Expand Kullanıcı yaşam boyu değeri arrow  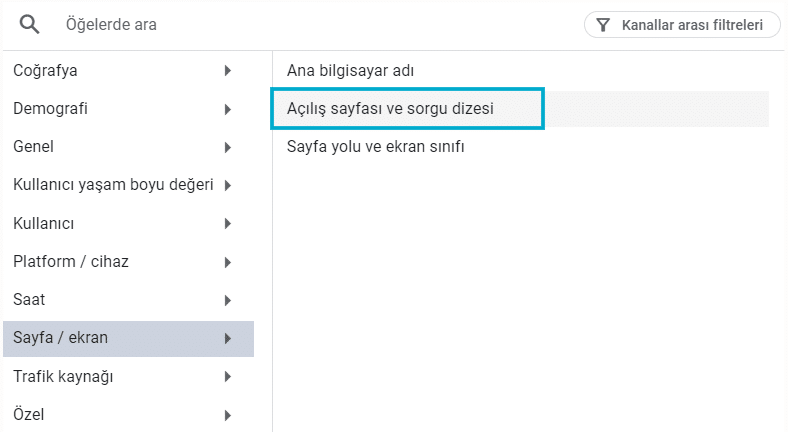click(228, 185)
